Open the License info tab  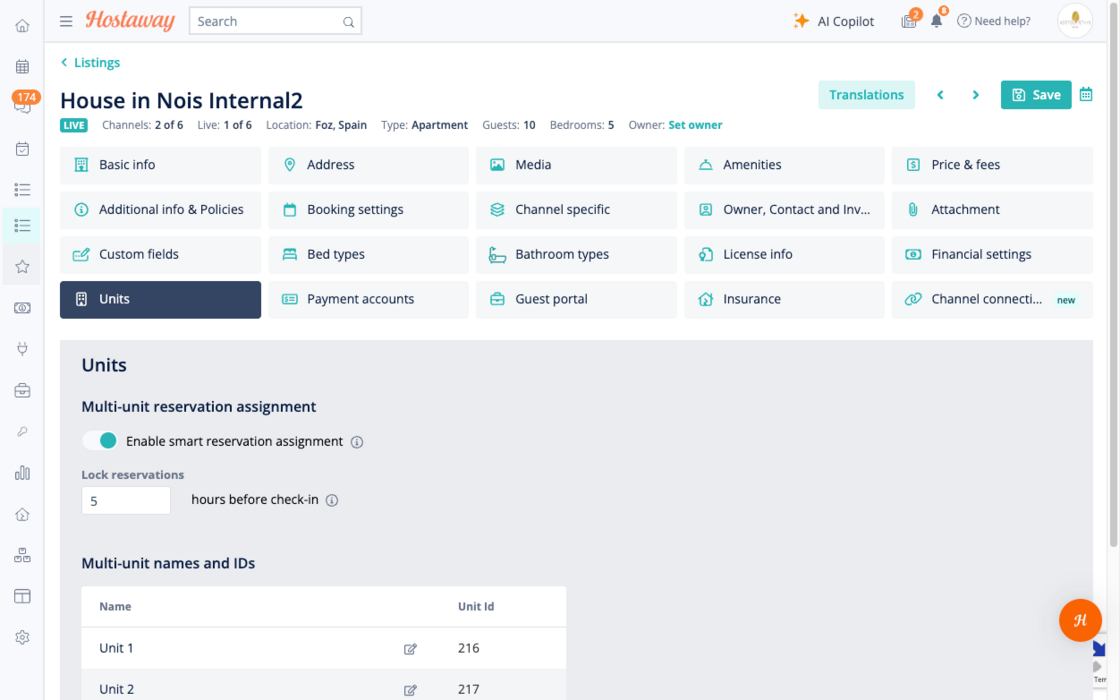pyautogui.click(x=784, y=255)
